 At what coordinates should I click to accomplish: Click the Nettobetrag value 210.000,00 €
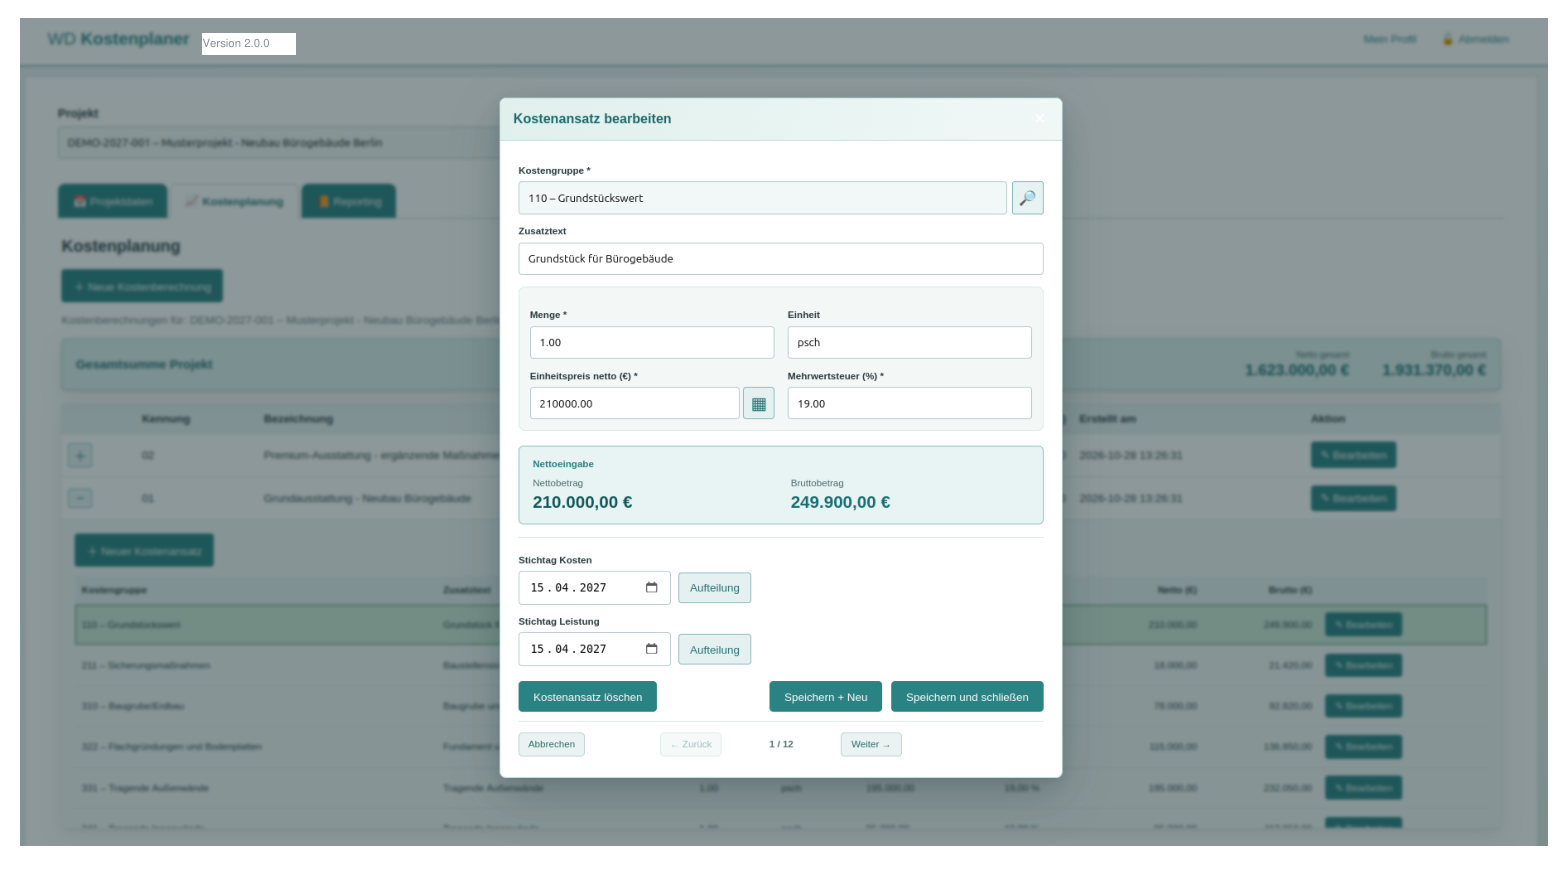click(x=582, y=502)
